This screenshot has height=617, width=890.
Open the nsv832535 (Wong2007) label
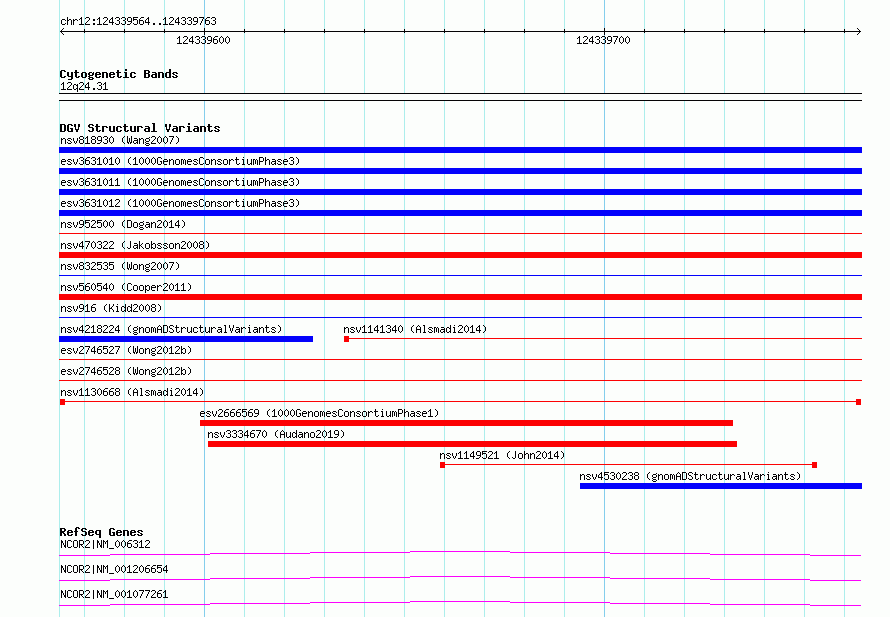[120, 266]
